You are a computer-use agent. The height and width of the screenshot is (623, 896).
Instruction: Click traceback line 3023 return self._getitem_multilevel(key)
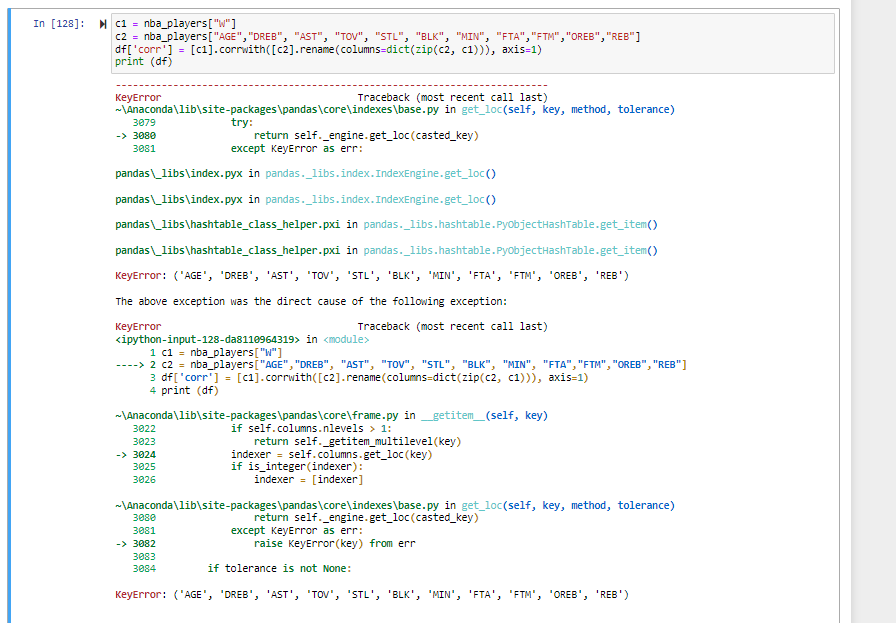click(297, 441)
